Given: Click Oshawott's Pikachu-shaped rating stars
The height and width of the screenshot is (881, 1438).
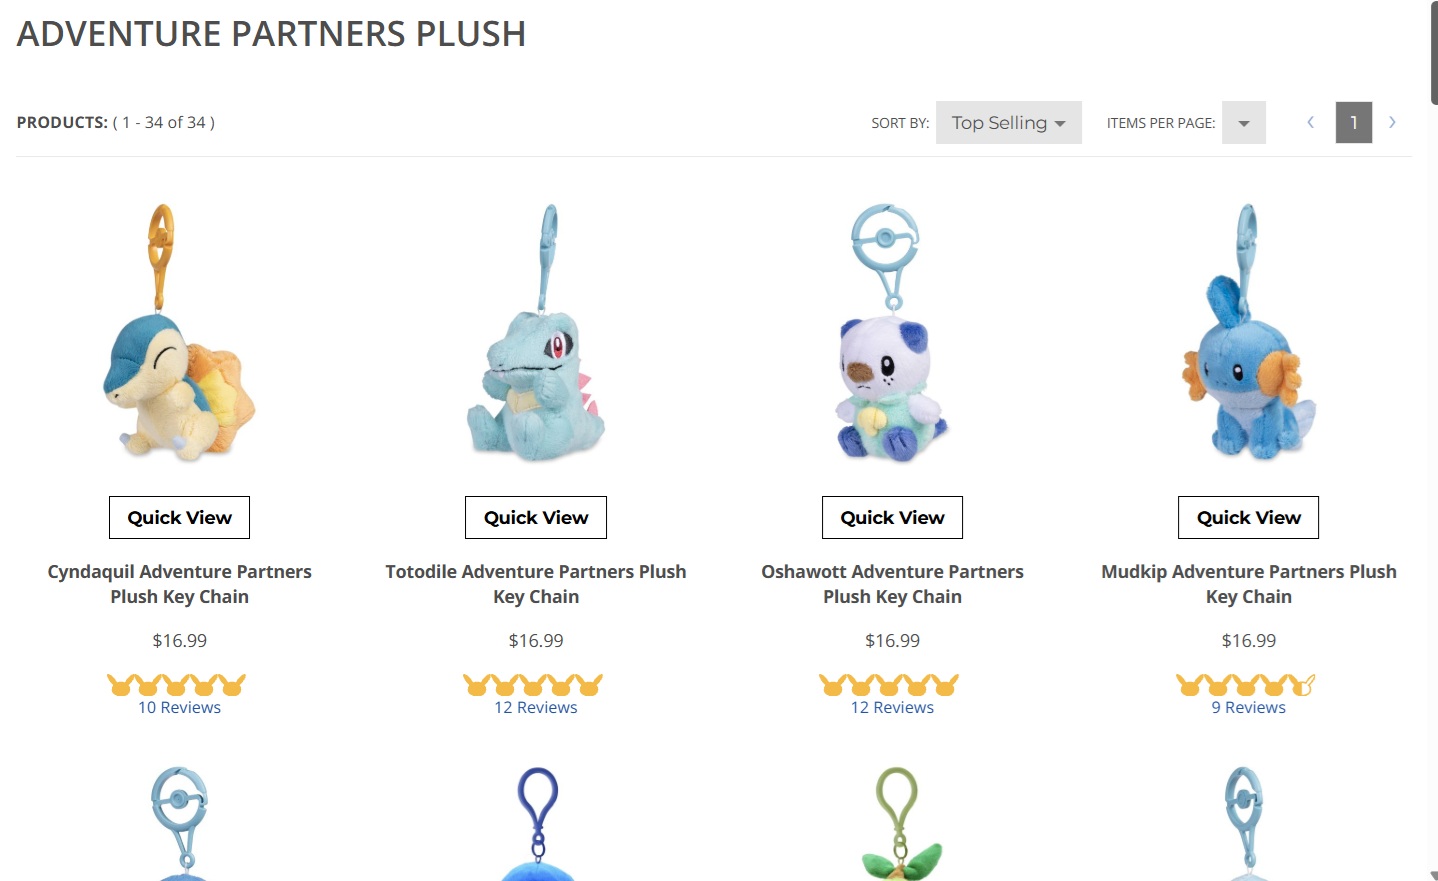Looking at the screenshot, I should coord(889,685).
